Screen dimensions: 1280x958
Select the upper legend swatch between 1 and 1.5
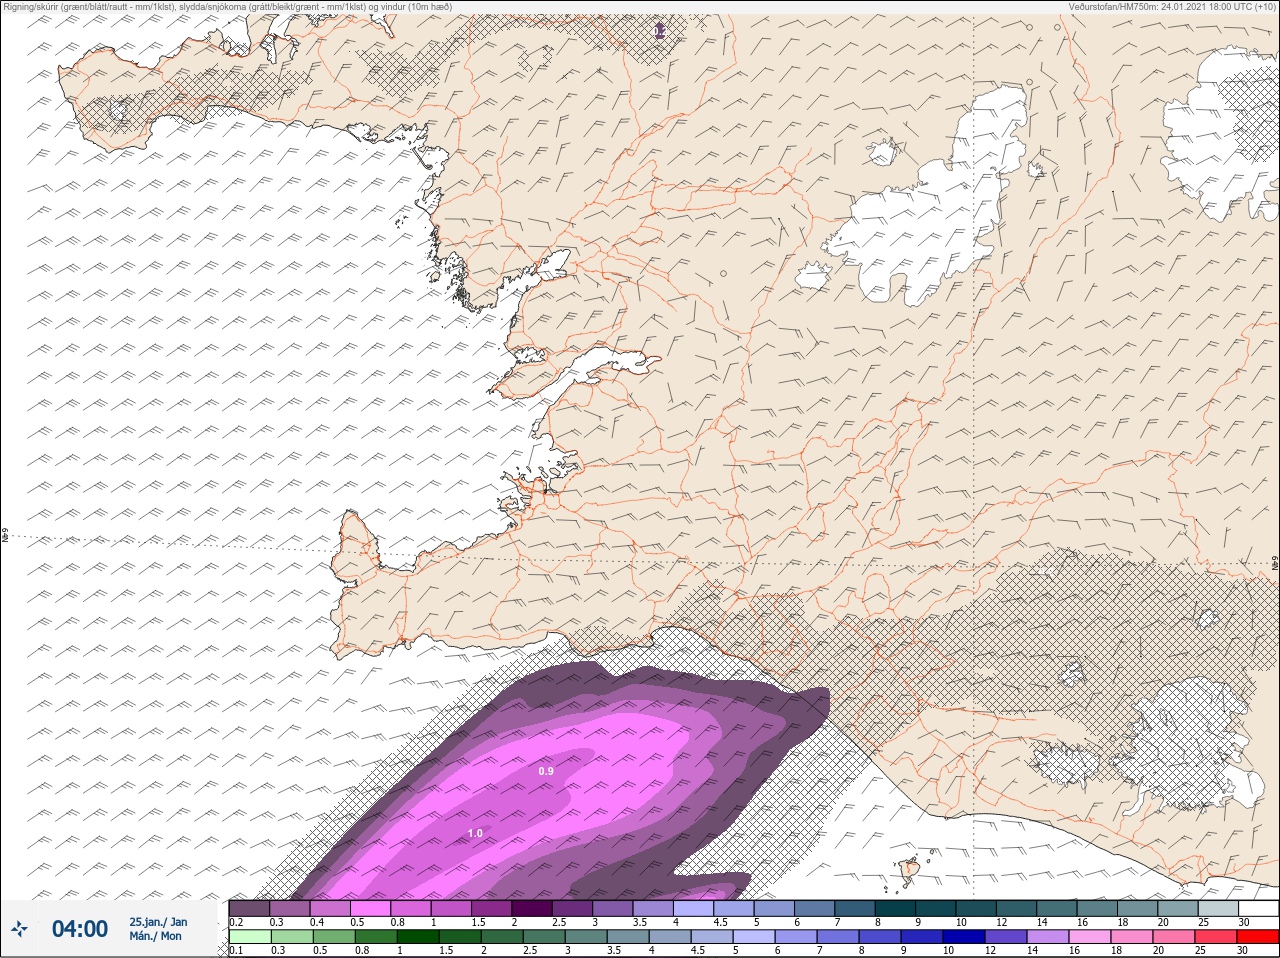tap(451, 908)
